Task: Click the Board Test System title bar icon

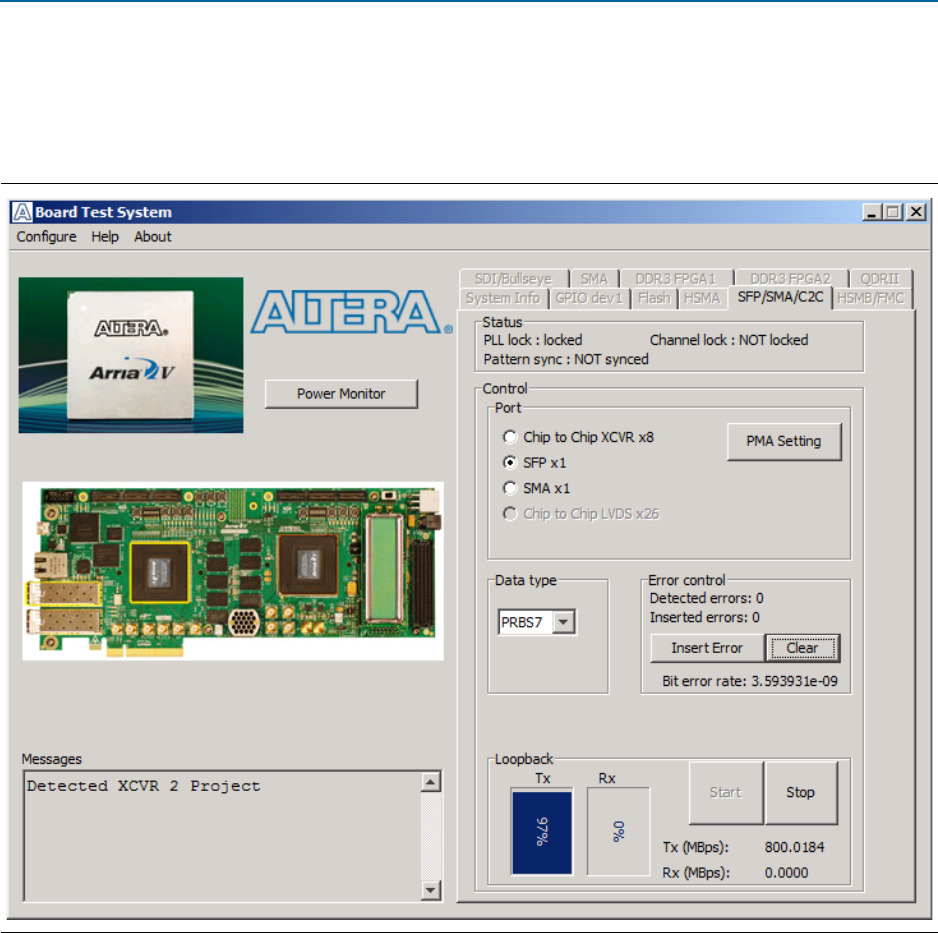Action: coord(23,212)
